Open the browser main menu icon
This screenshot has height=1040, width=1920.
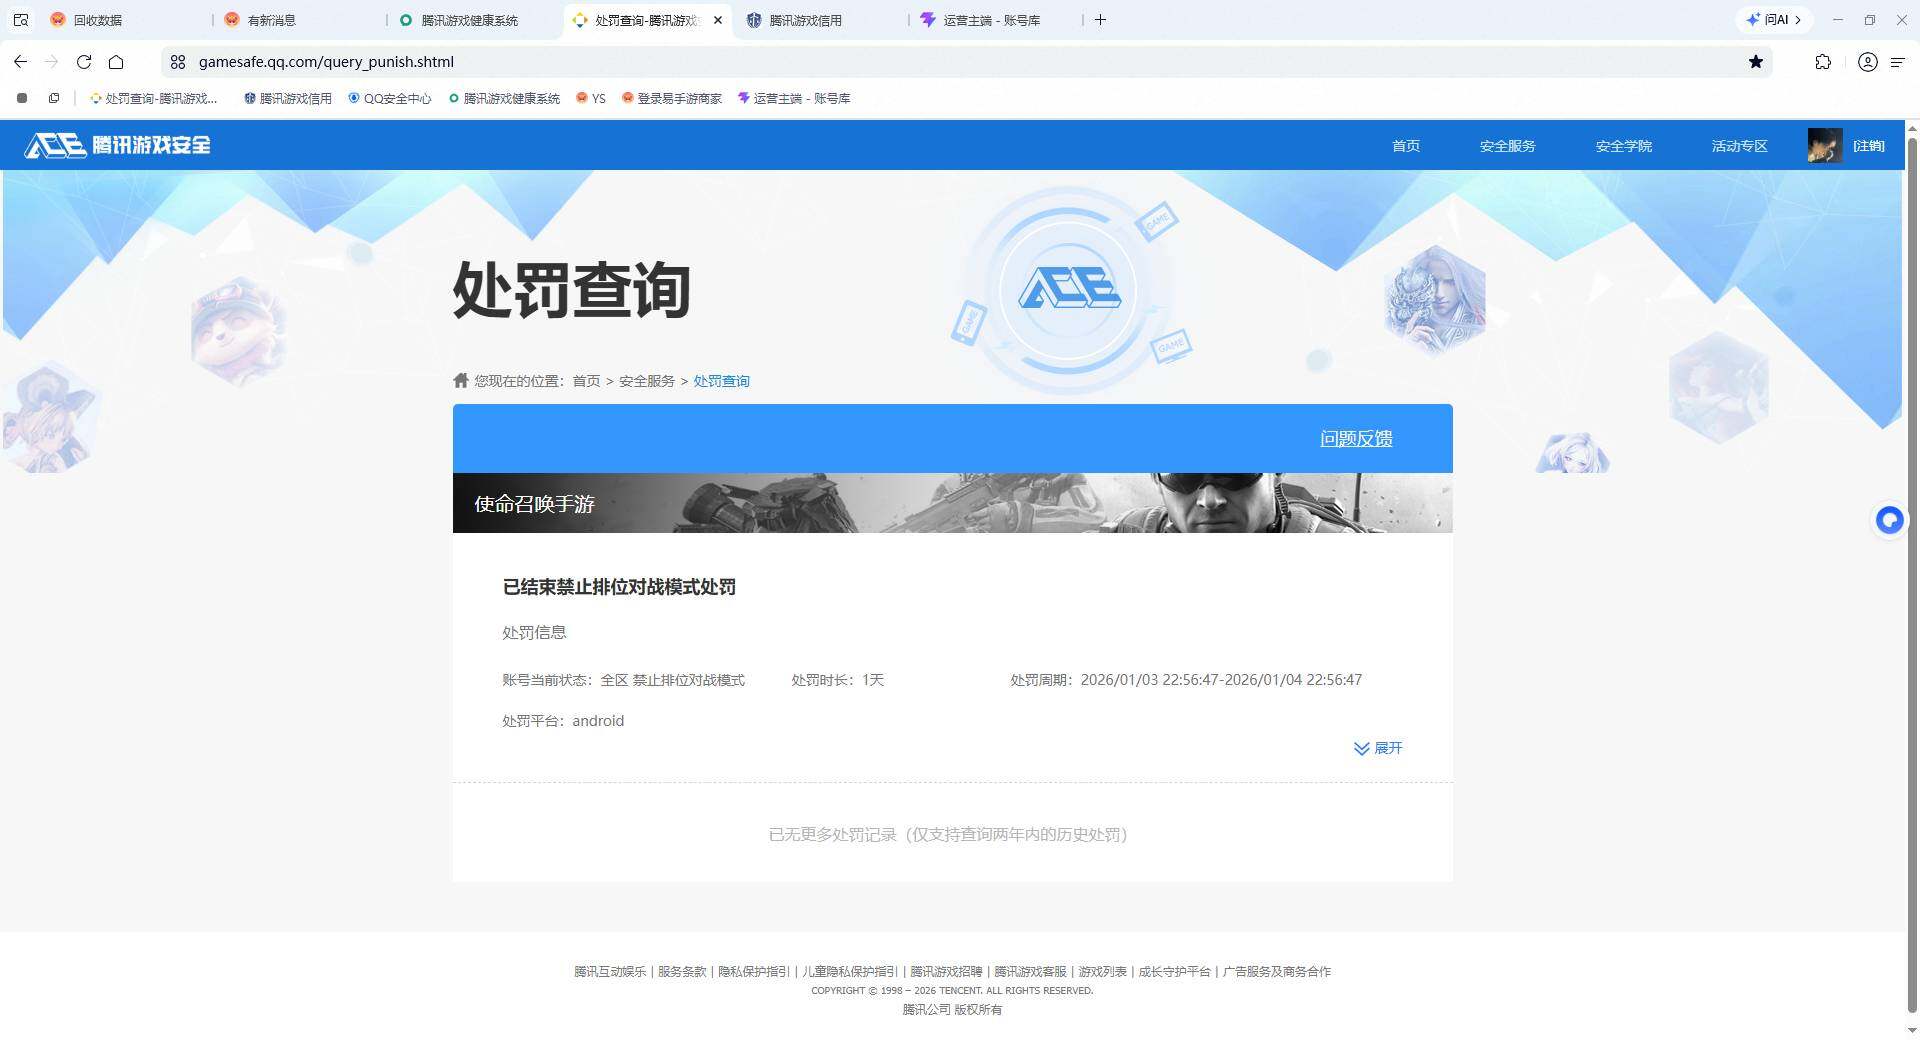click(x=1897, y=62)
